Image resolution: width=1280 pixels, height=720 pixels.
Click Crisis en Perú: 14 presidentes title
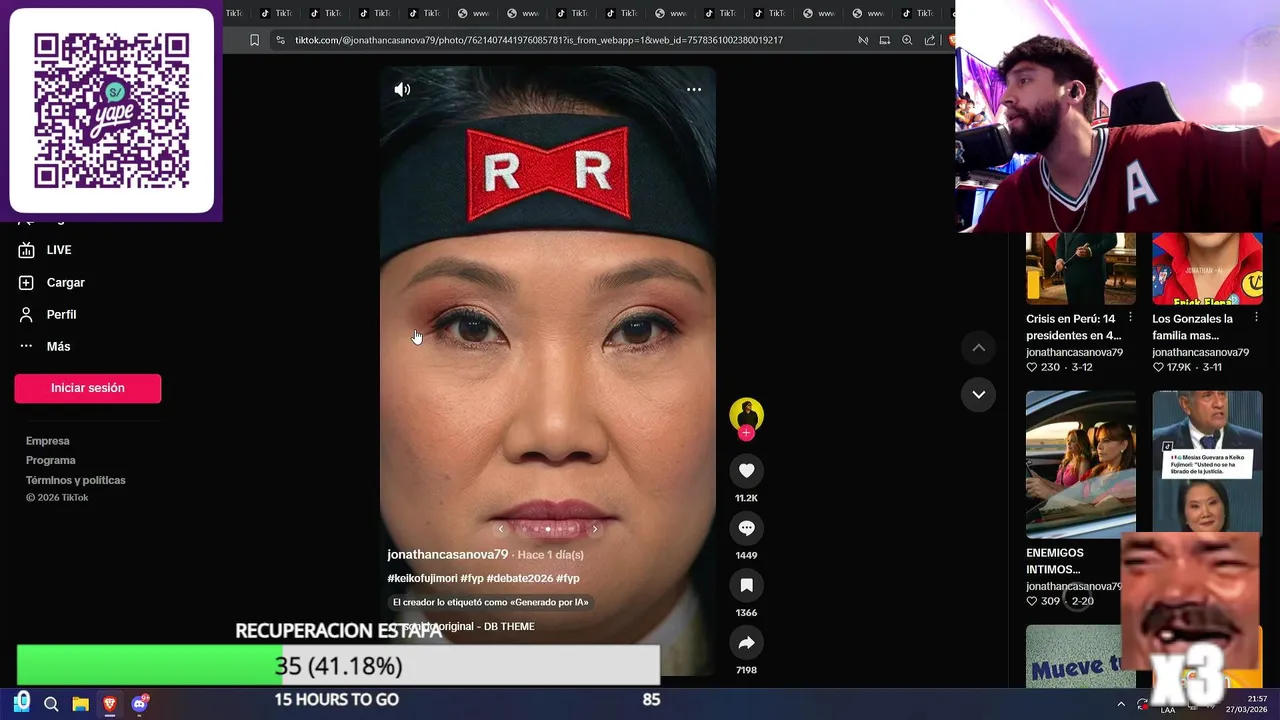coord(1073,327)
